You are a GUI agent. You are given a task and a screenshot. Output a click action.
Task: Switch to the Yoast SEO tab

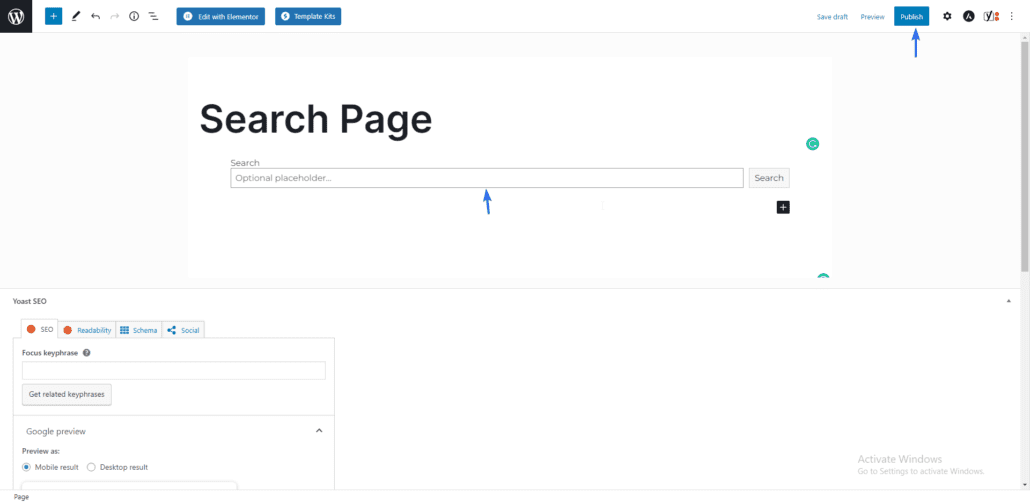[x=40, y=330]
